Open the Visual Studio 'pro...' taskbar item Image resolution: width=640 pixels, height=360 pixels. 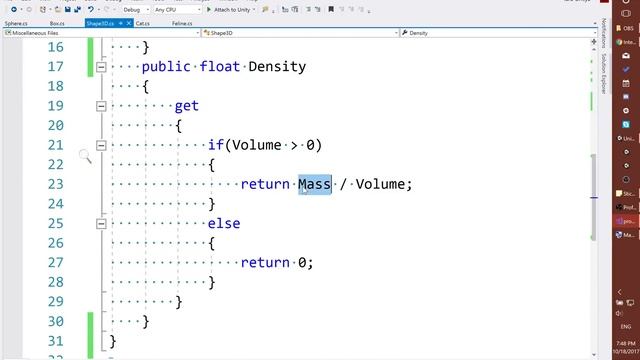pos(626,221)
